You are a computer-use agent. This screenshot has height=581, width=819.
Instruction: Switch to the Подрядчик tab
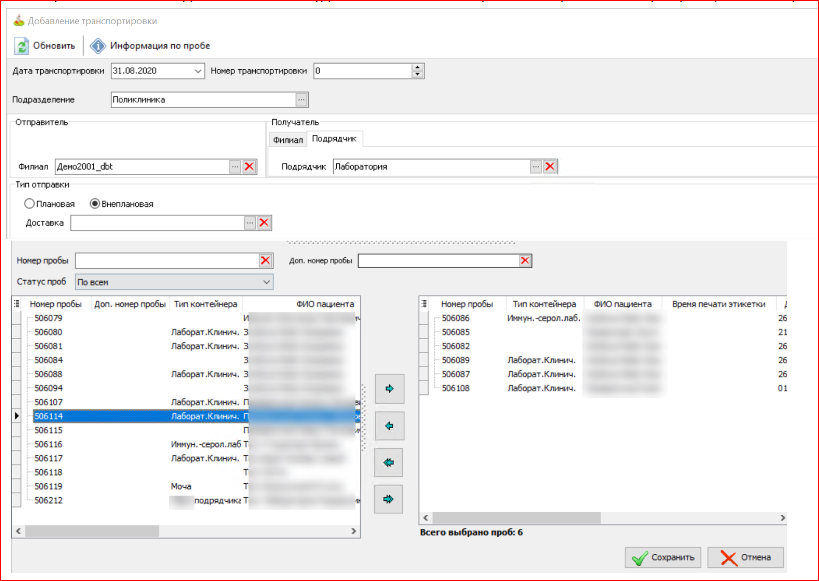click(335, 139)
